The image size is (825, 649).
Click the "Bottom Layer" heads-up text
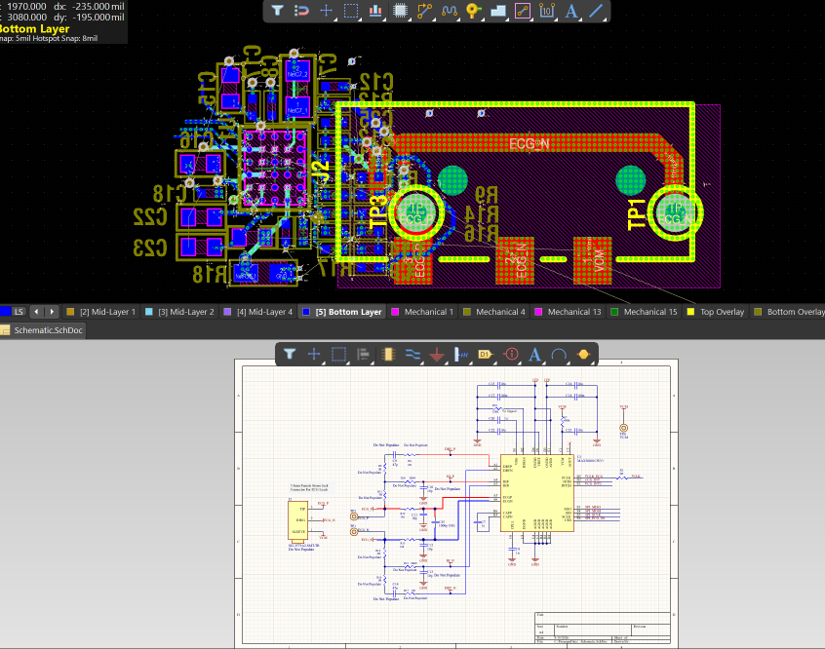(x=35, y=28)
